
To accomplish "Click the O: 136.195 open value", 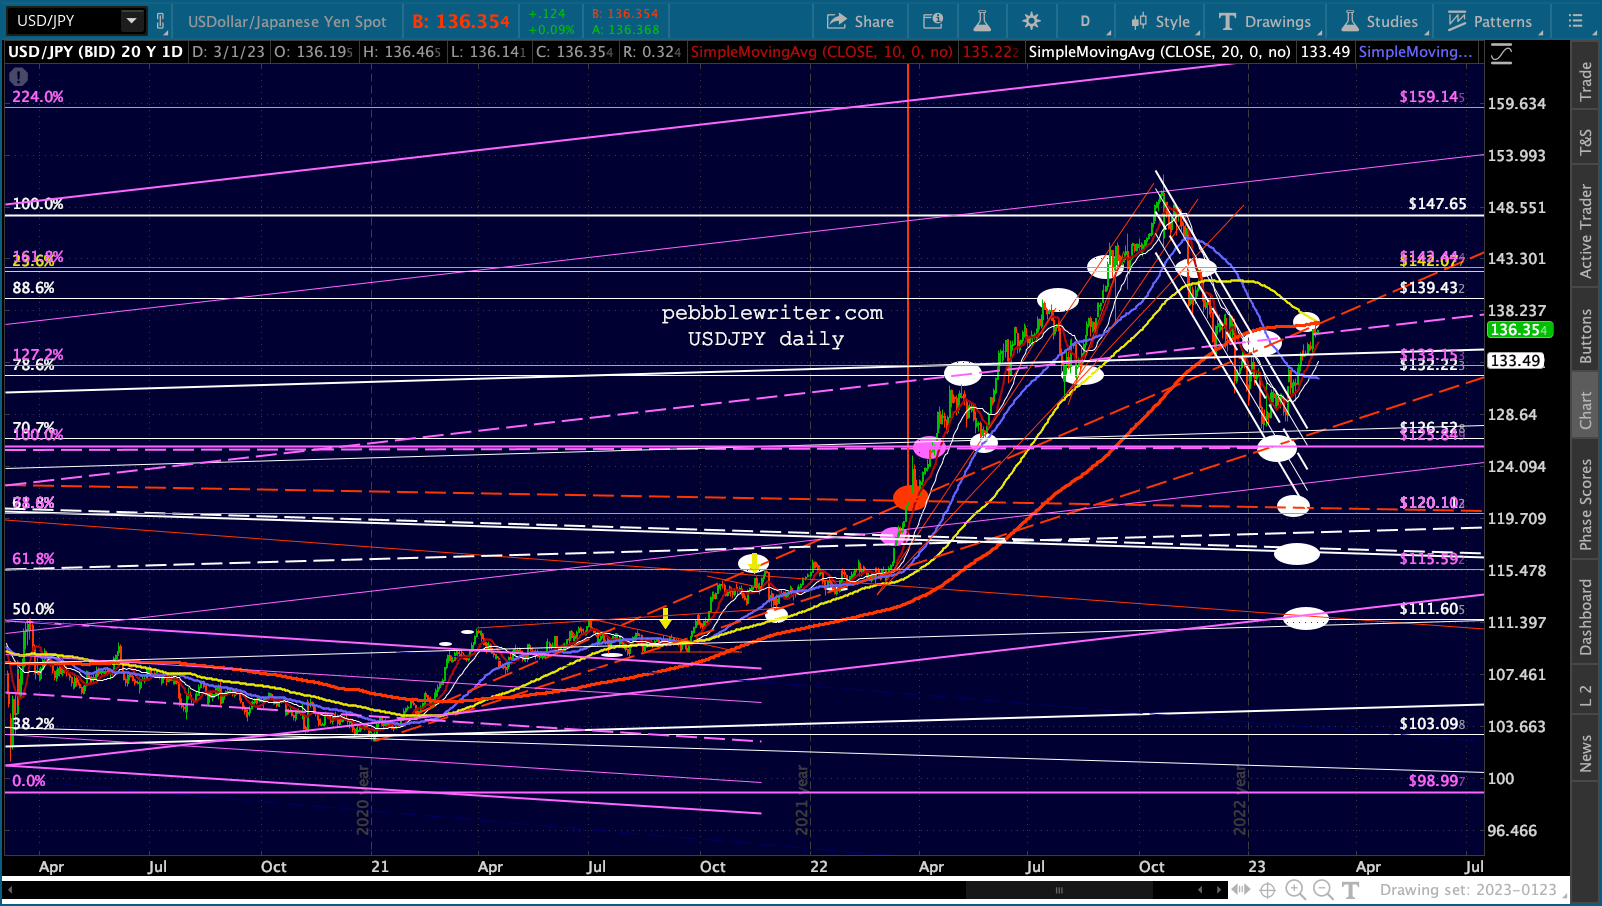I will (314, 52).
